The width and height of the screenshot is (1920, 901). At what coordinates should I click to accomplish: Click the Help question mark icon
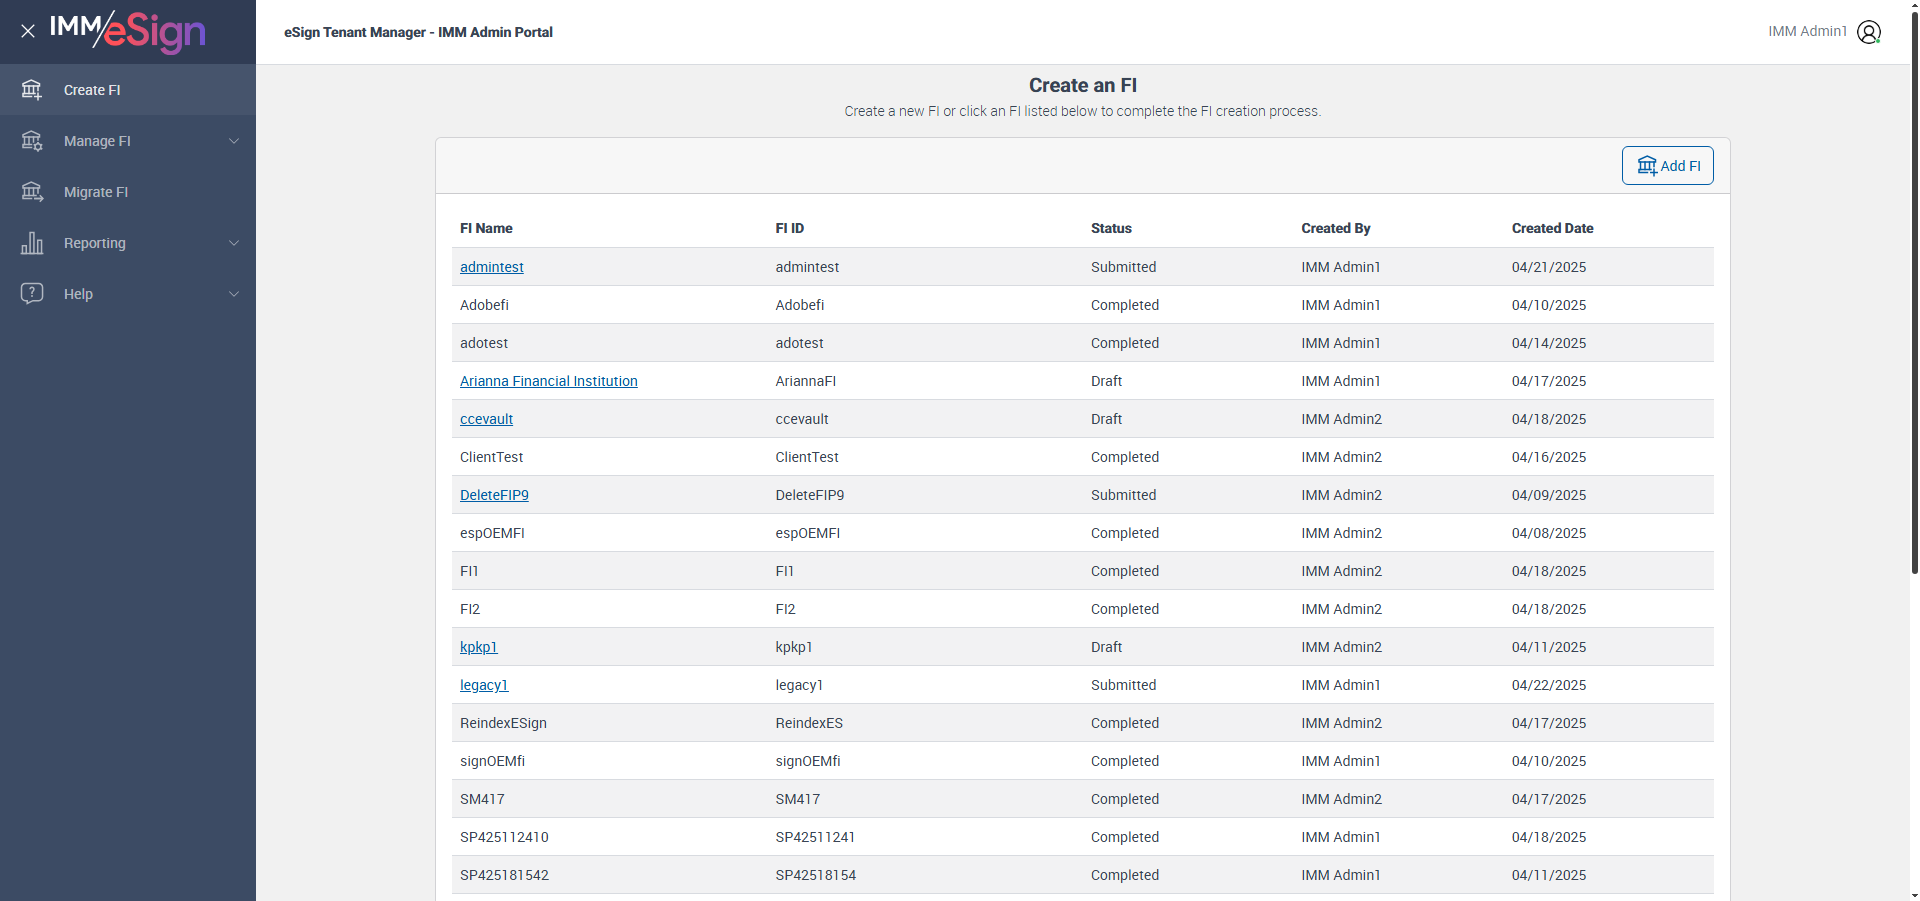pyautogui.click(x=32, y=293)
